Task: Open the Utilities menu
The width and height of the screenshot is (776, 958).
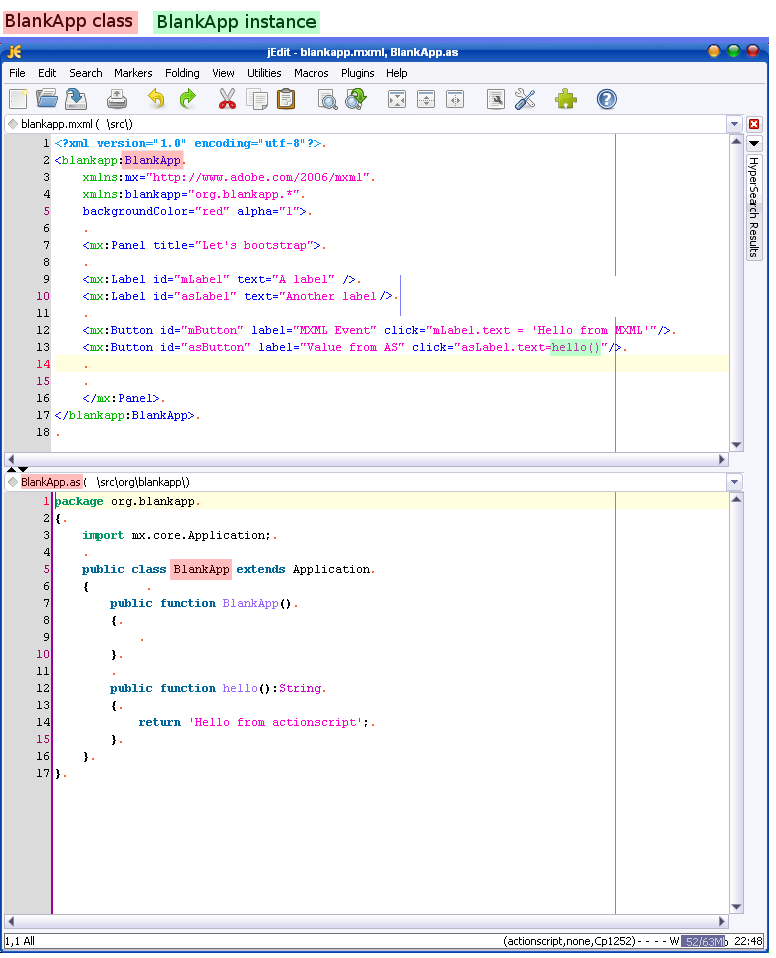Action: (264, 73)
